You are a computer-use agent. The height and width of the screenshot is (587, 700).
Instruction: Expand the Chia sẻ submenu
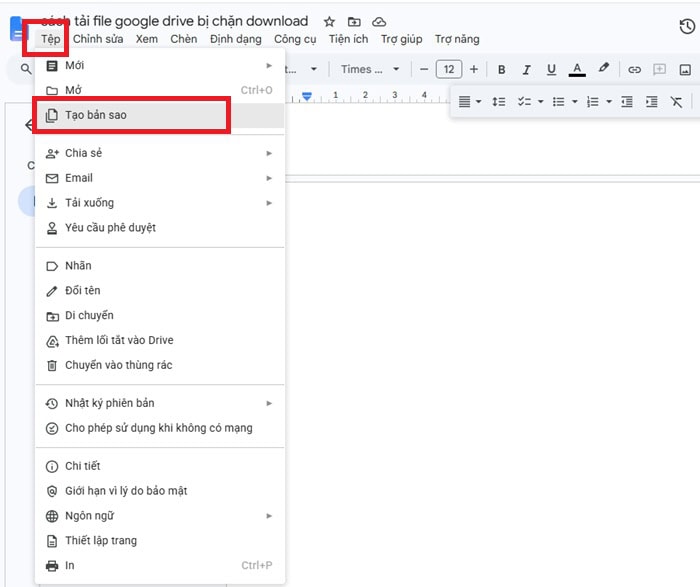coord(159,153)
